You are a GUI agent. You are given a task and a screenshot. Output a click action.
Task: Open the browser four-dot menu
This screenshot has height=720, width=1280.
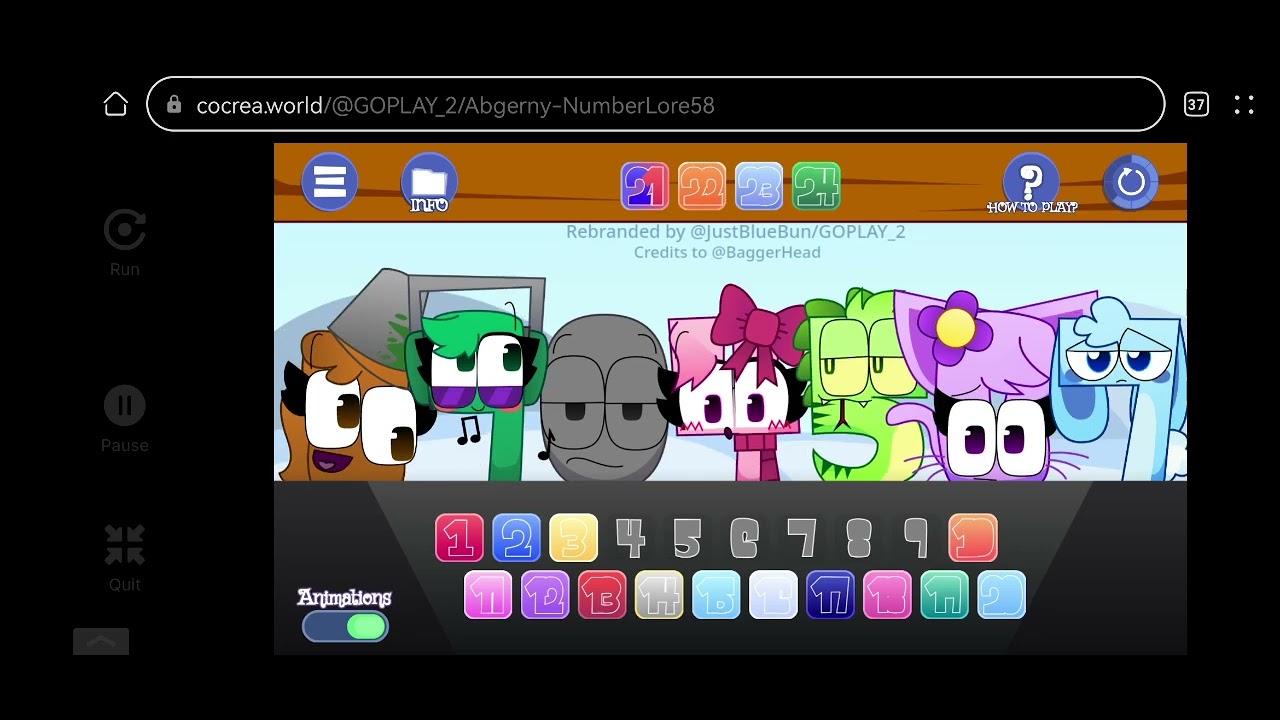(1244, 105)
